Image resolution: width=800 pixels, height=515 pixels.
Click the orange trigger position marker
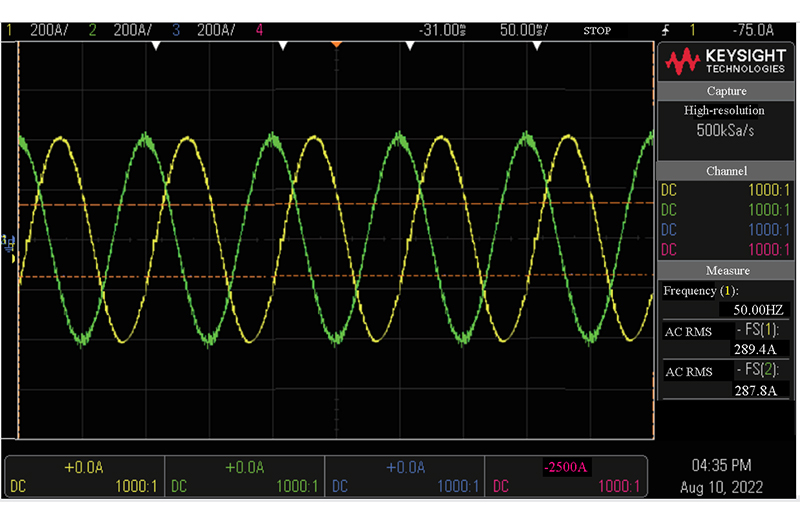coord(336,45)
